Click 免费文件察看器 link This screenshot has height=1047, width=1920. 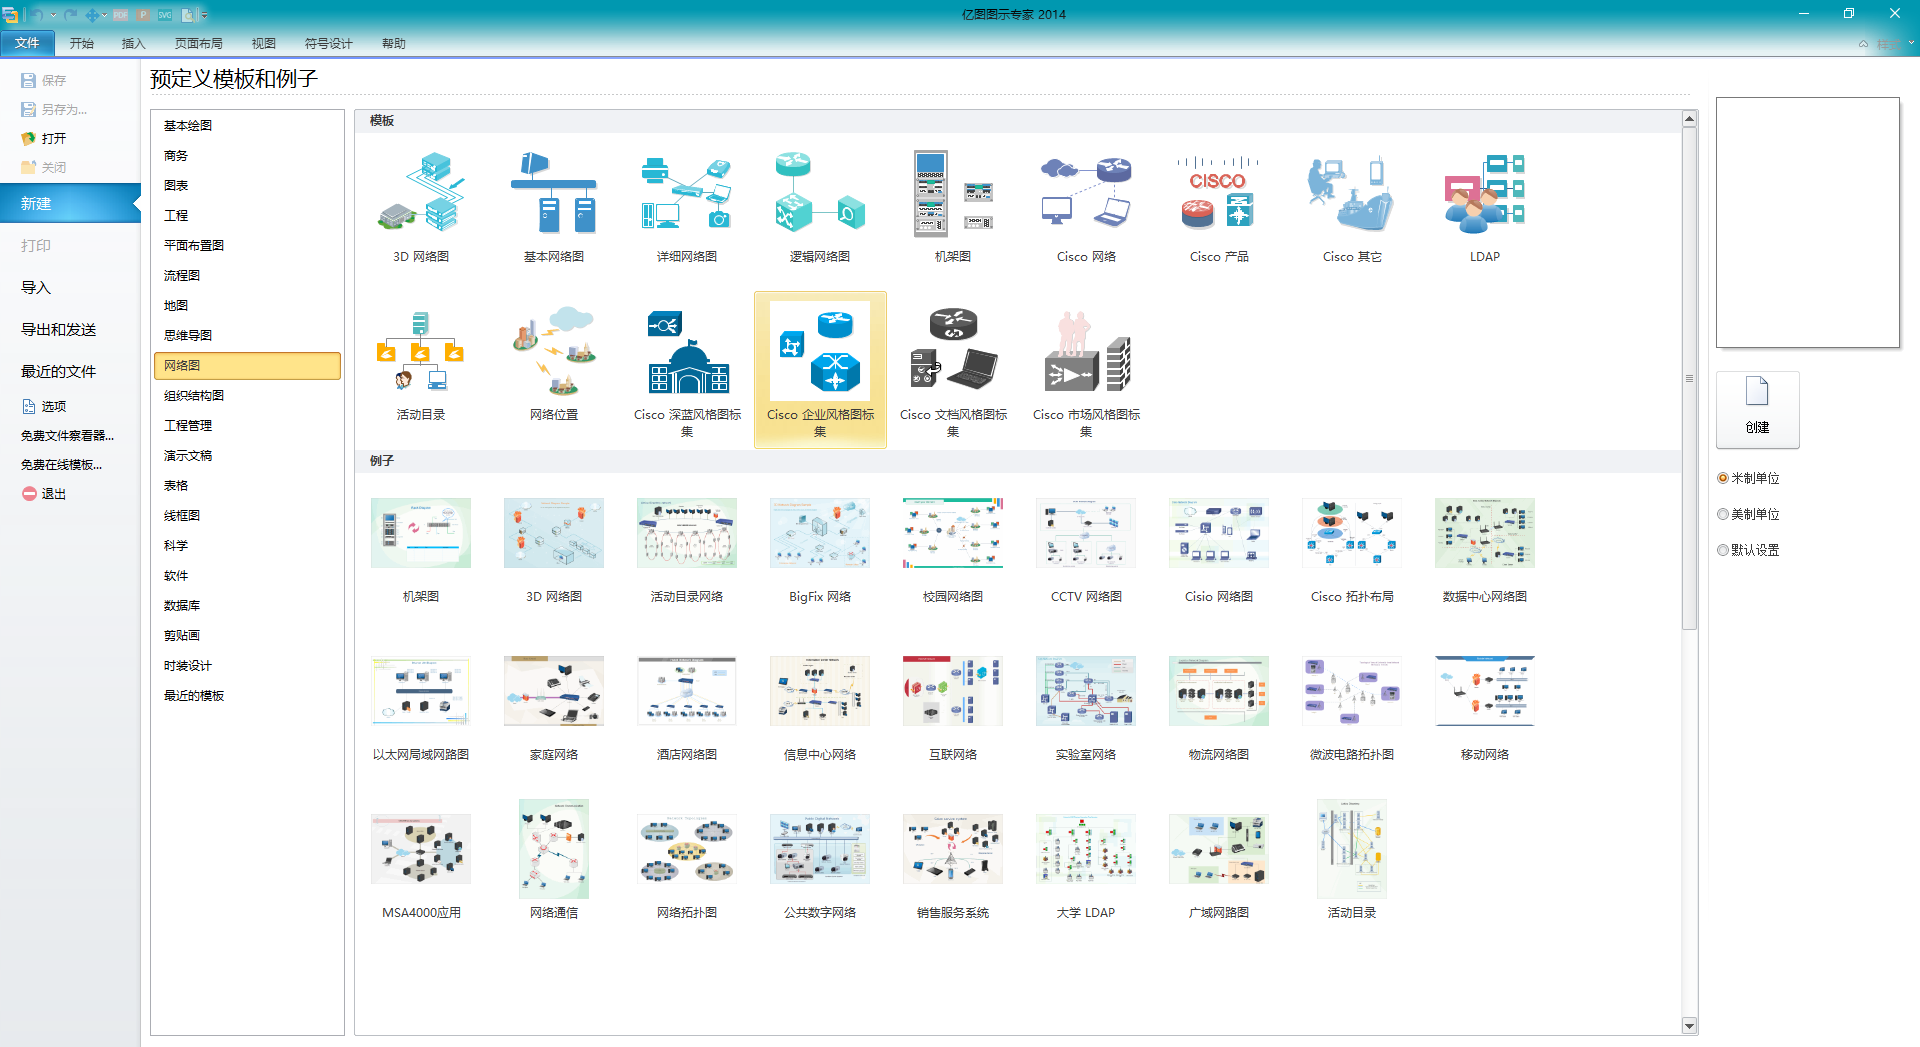(67, 435)
